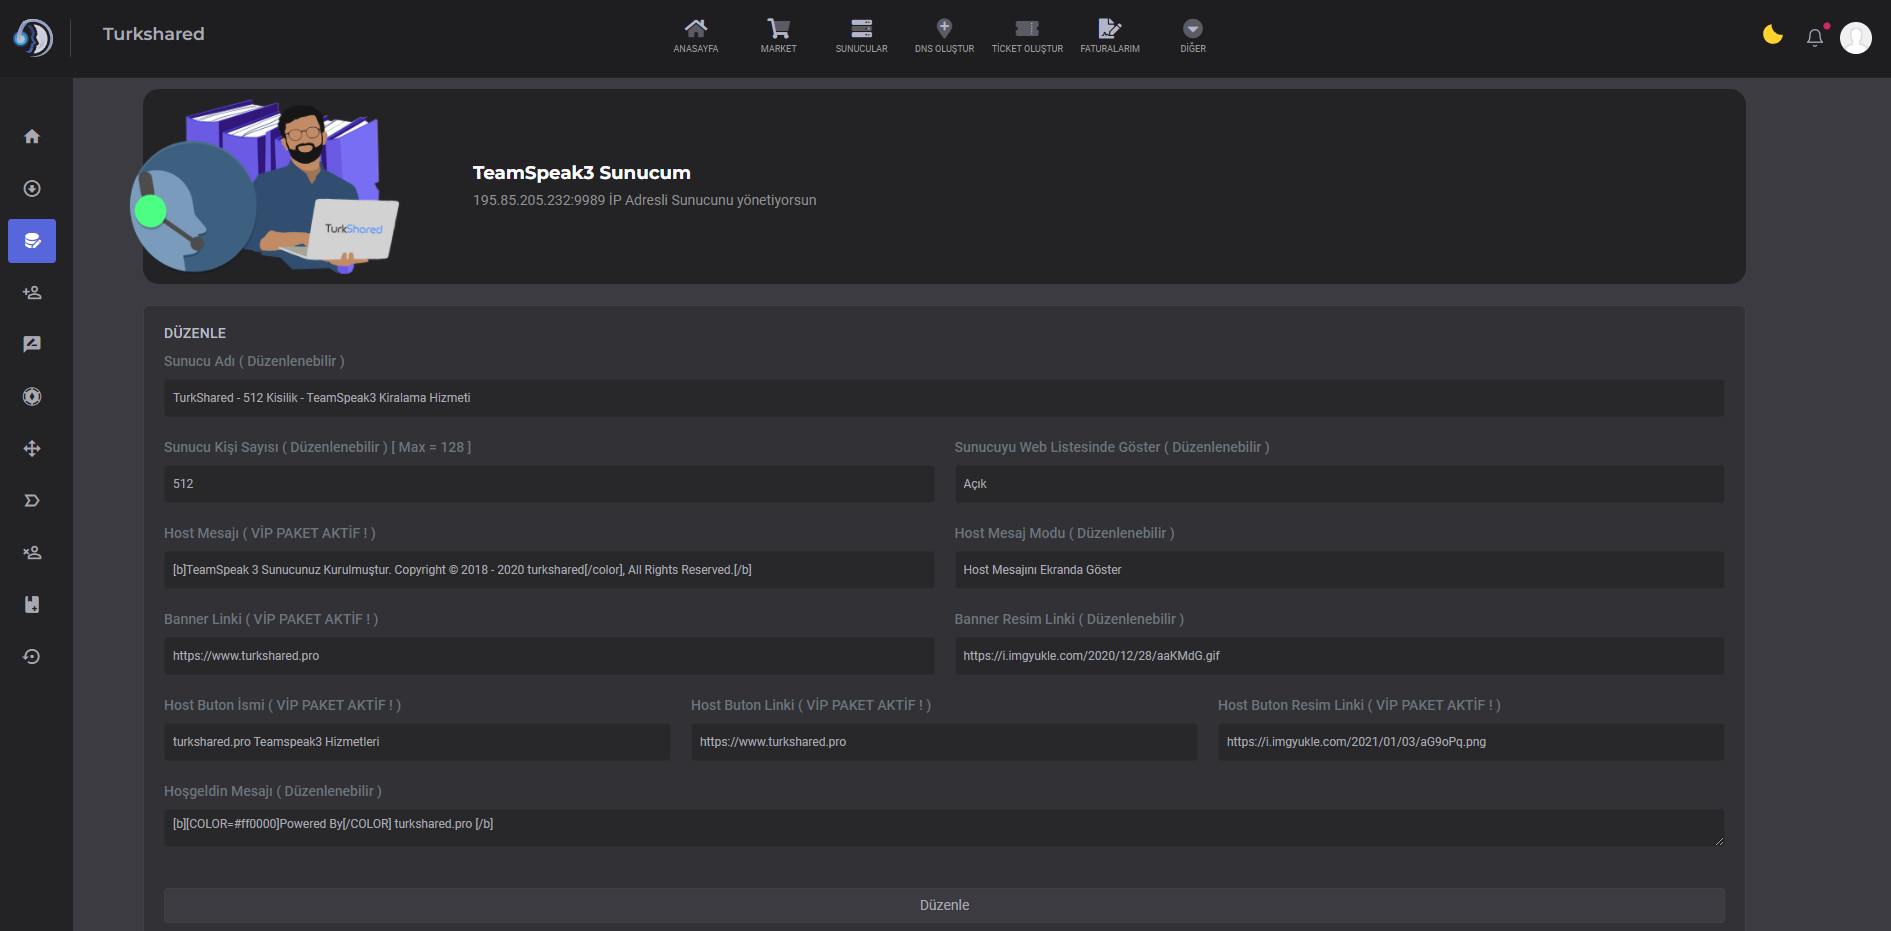The image size is (1891, 931).
Task: Select the sidebar chat message edit icon
Action: click(32, 344)
